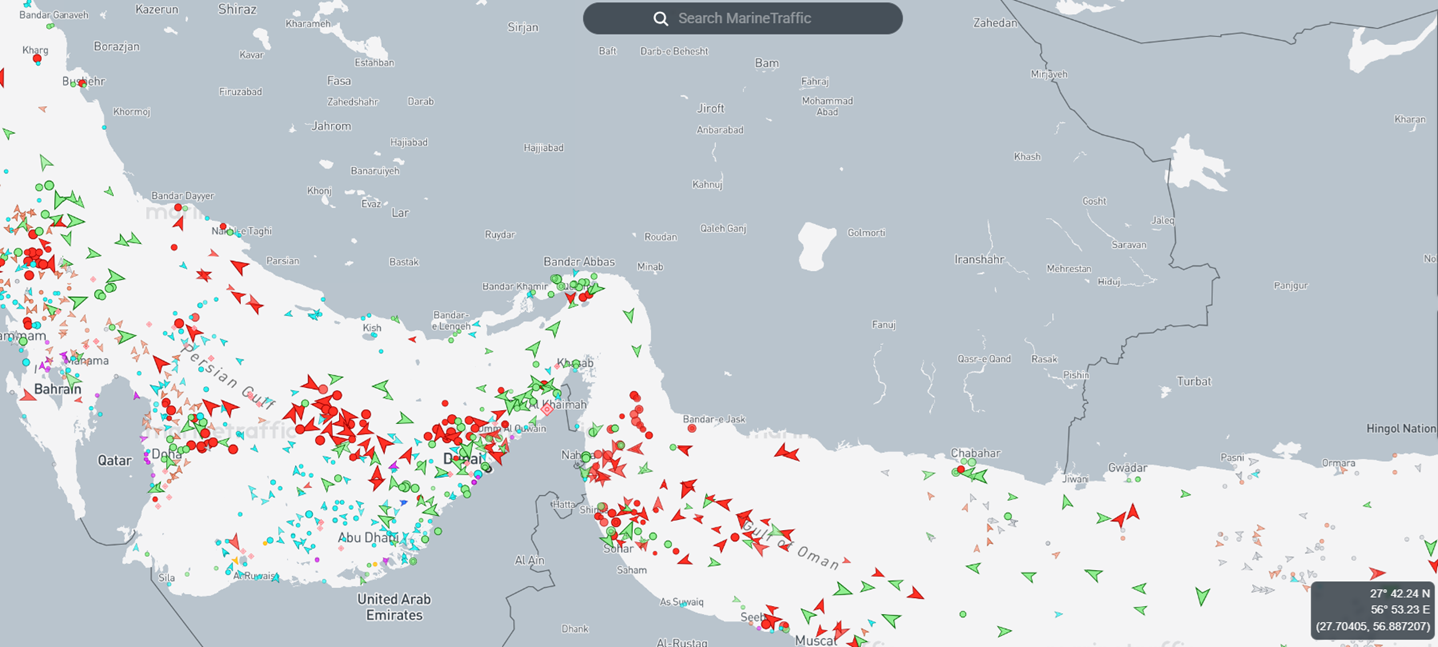Click the upward-pointing red vessel south of Gwadar
Viewport: 1438px width, 647px height.
1133,513
